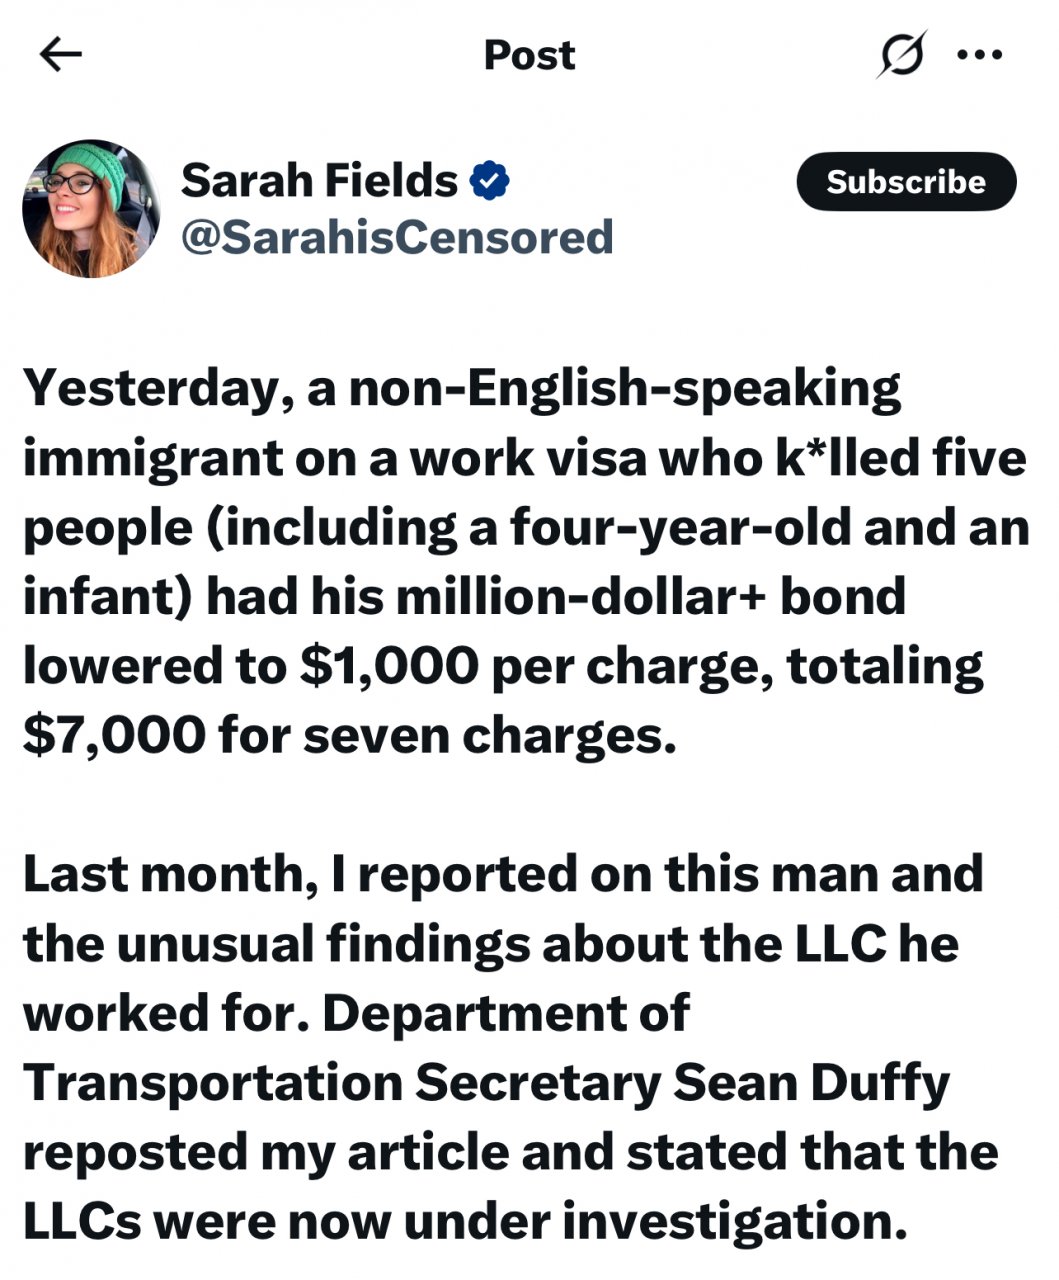The width and height of the screenshot is (1059, 1280).
Task: Tap the "Post" header title
Action: [x=529, y=55]
